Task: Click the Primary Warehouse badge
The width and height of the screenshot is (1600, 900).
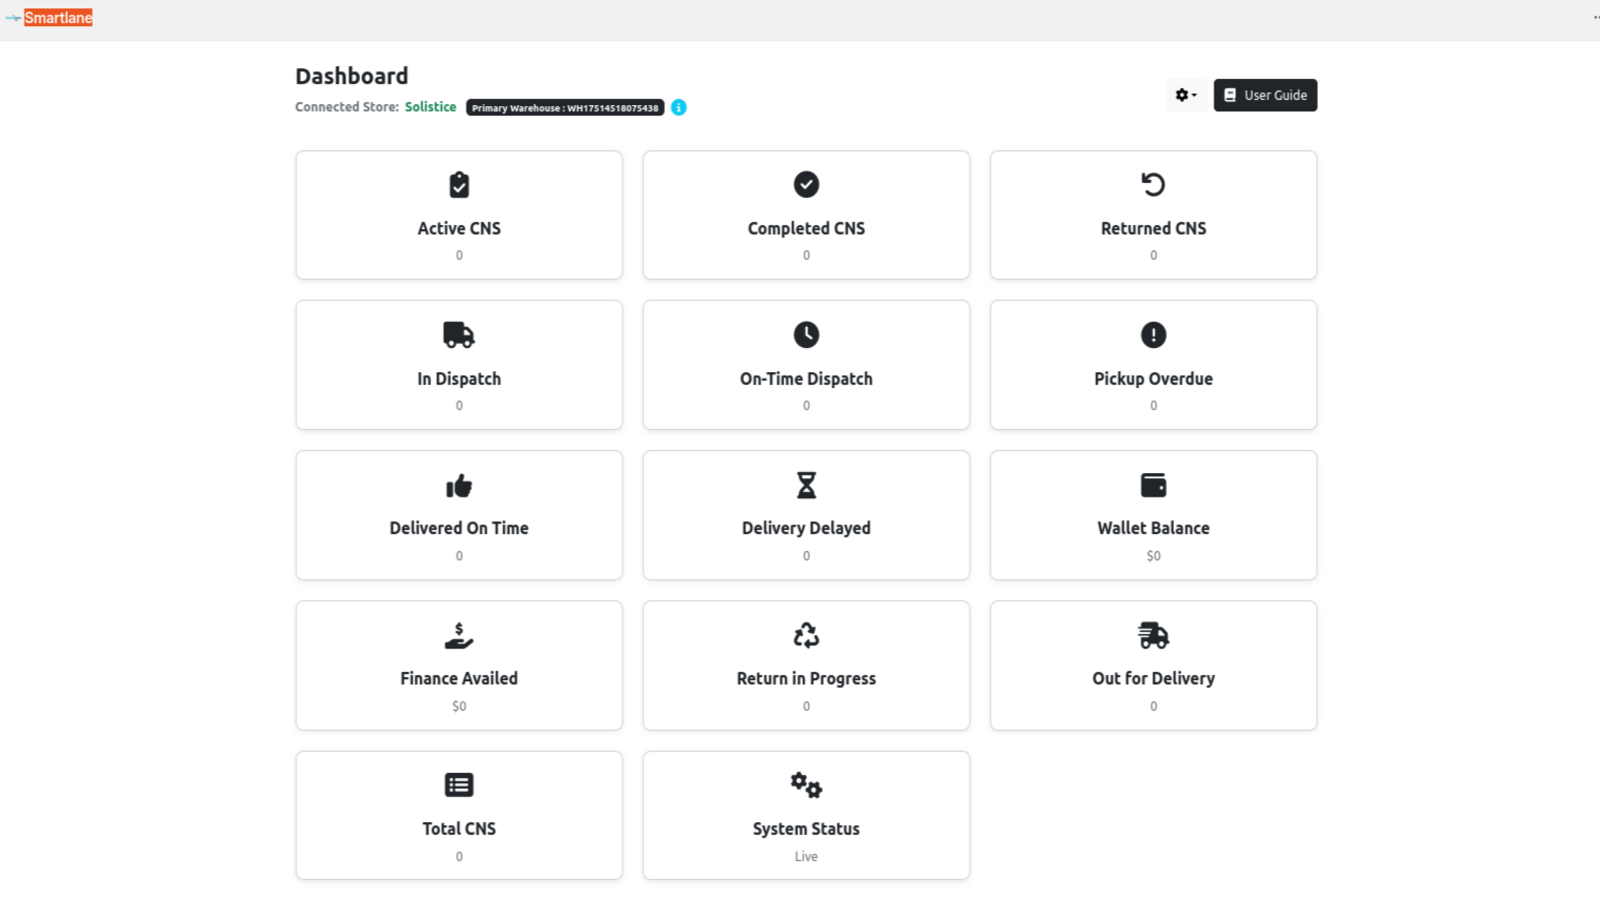Action: point(563,107)
